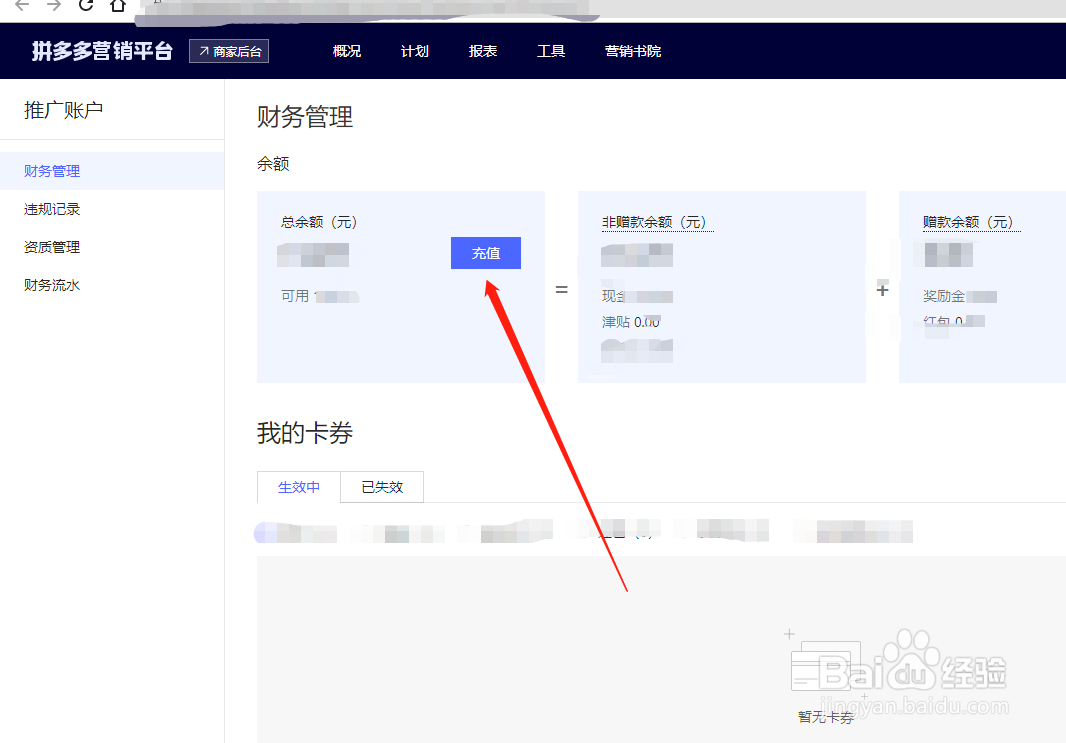Click the 充值 recharge button
This screenshot has width=1066, height=743.
pyautogui.click(x=485, y=253)
